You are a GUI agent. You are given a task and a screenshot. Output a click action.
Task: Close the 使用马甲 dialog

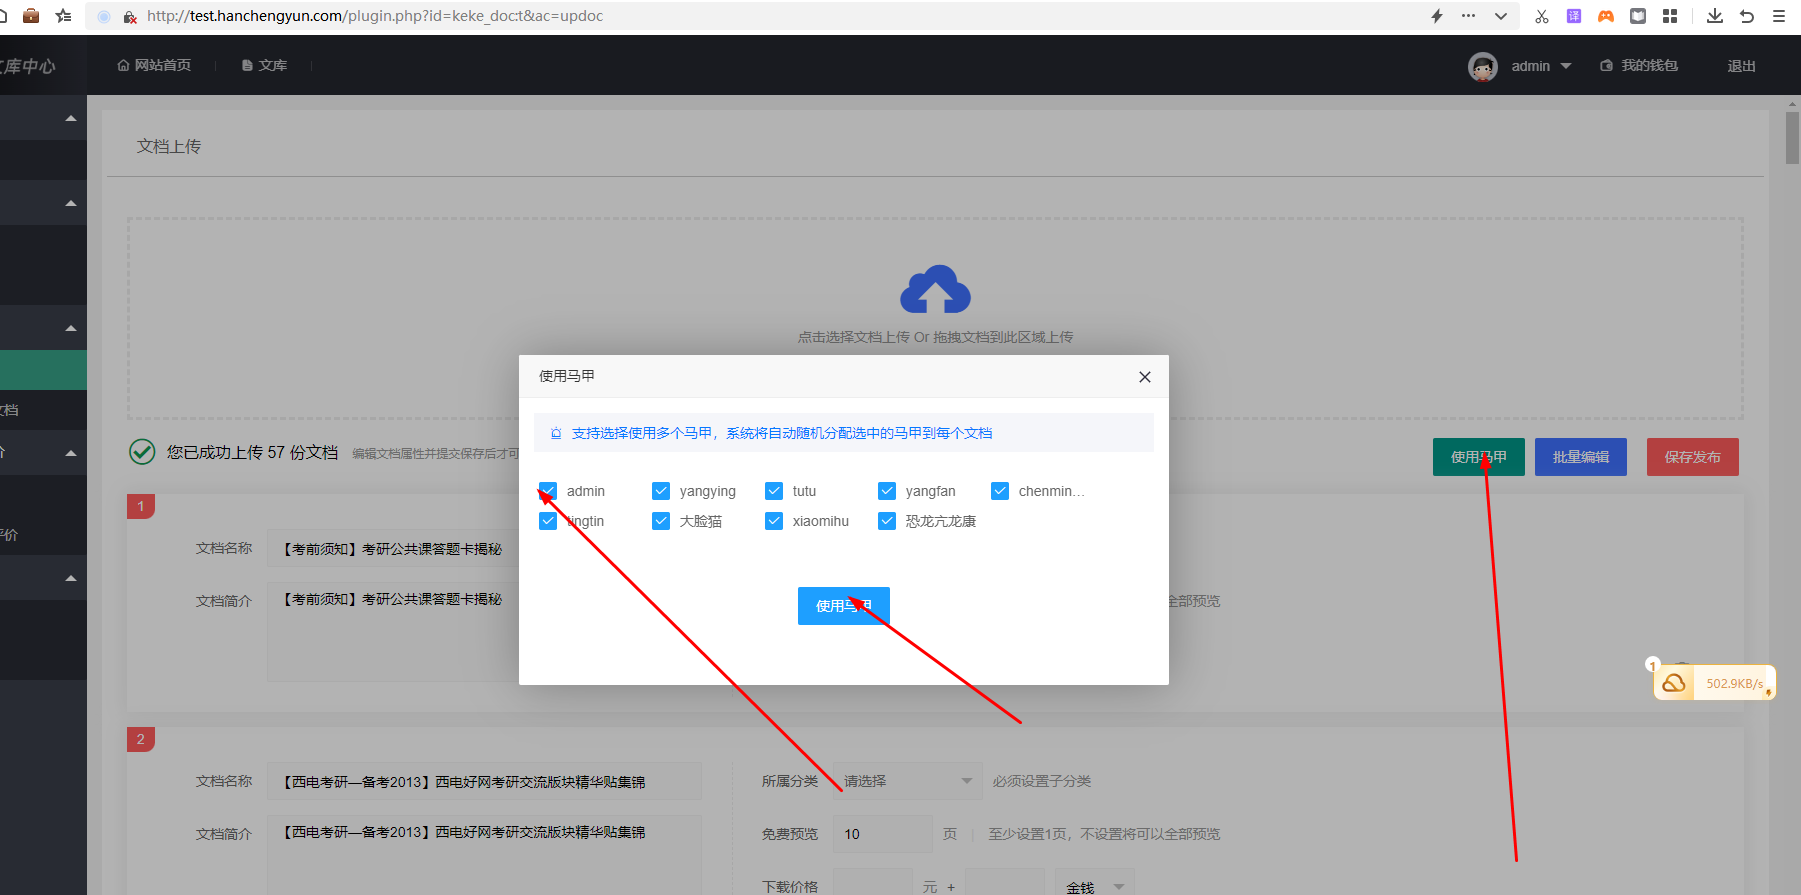1144,377
